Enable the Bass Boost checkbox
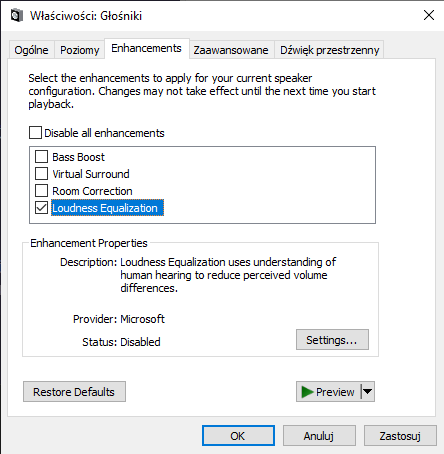444x454 pixels. pos(41,156)
